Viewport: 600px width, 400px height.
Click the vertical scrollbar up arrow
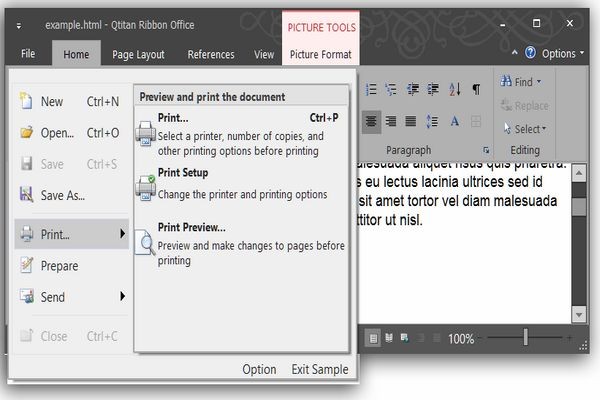tap(579, 173)
